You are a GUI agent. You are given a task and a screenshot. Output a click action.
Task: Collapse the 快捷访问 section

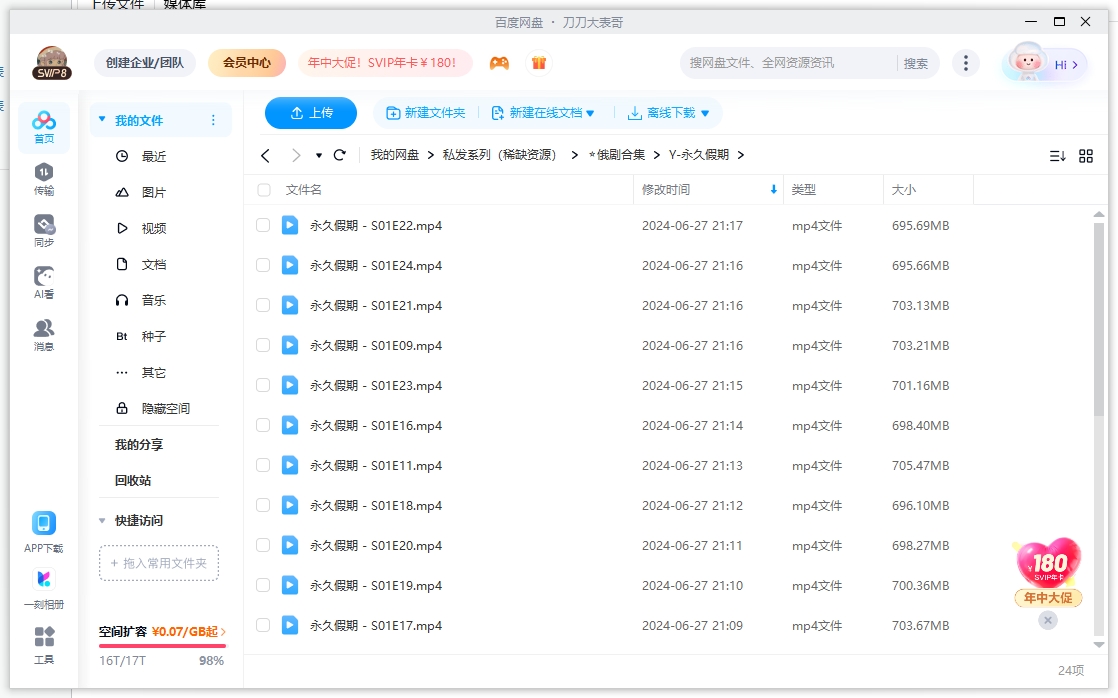click(x=101, y=520)
